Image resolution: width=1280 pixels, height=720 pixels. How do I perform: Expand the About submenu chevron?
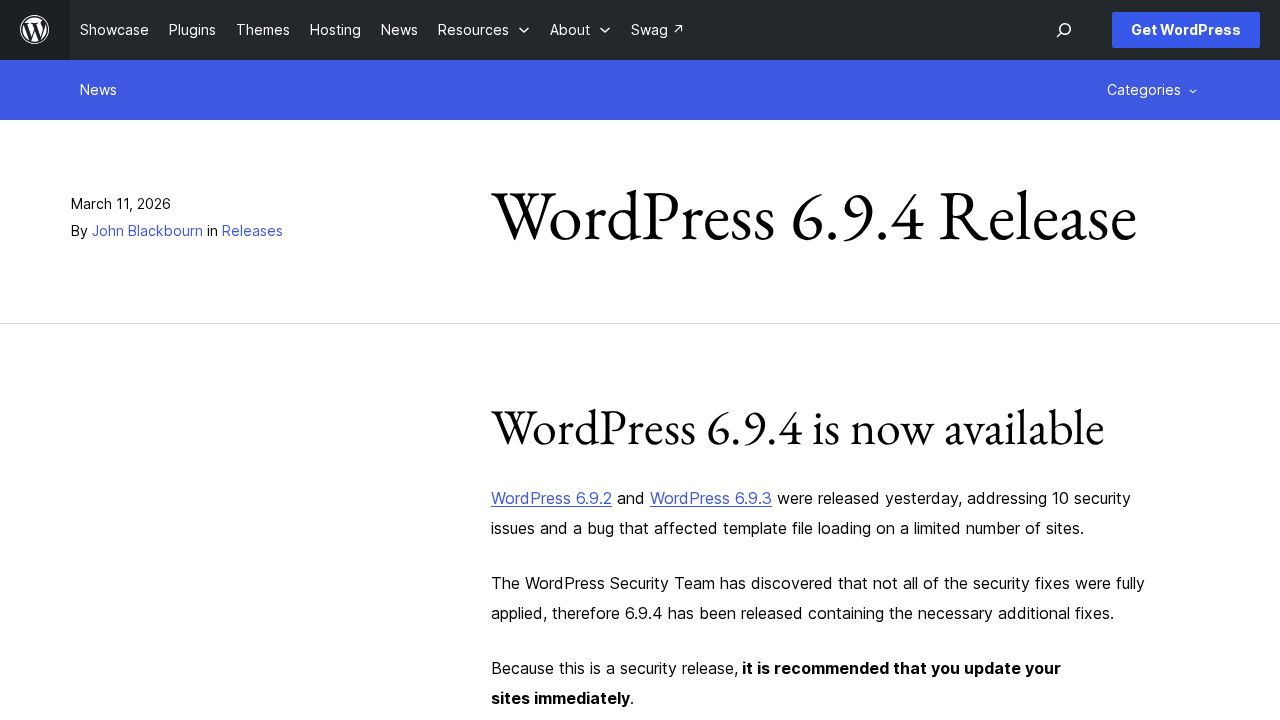click(x=605, y=30)
